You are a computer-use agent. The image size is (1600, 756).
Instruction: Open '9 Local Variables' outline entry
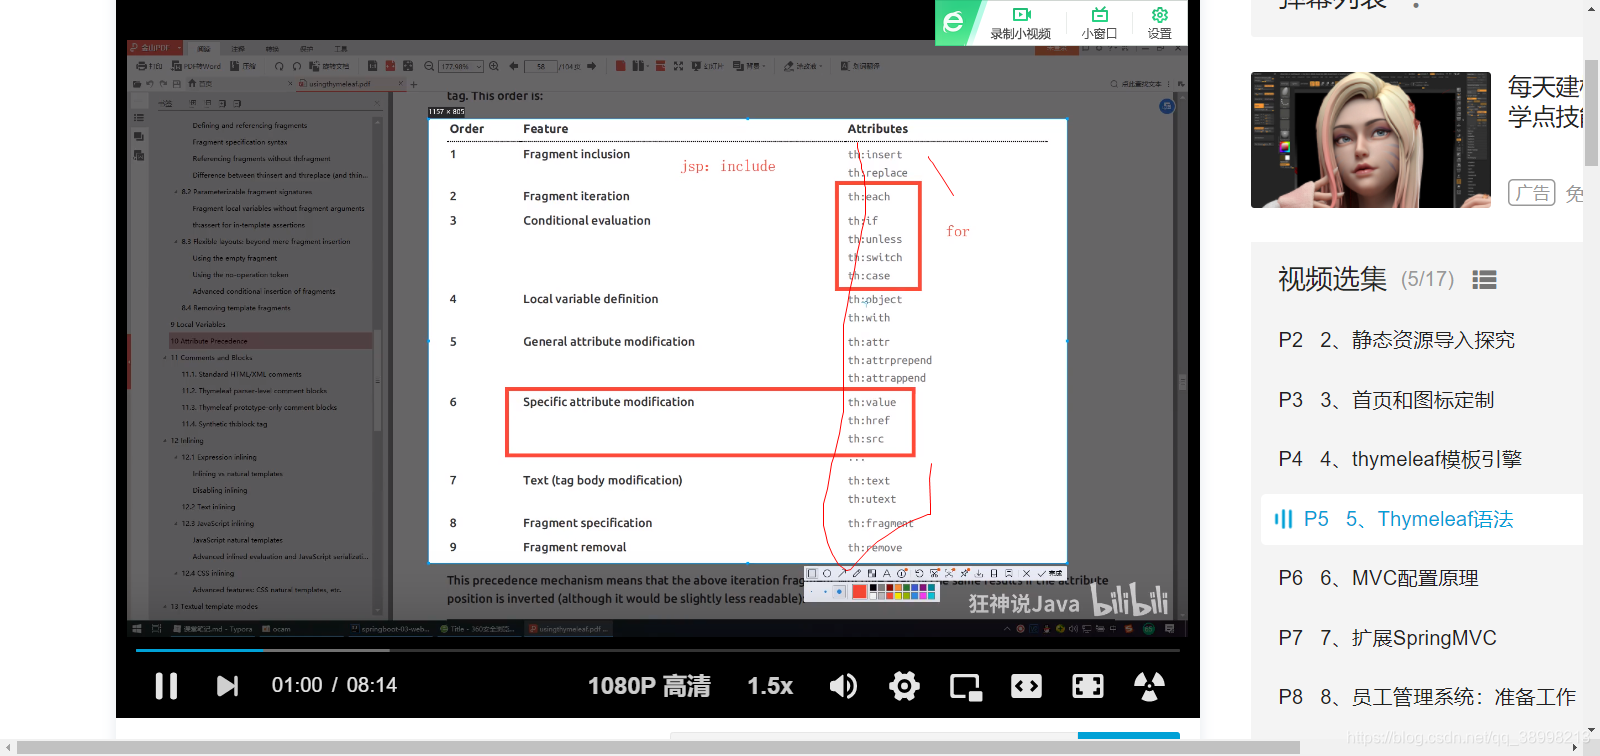[198, 325]
